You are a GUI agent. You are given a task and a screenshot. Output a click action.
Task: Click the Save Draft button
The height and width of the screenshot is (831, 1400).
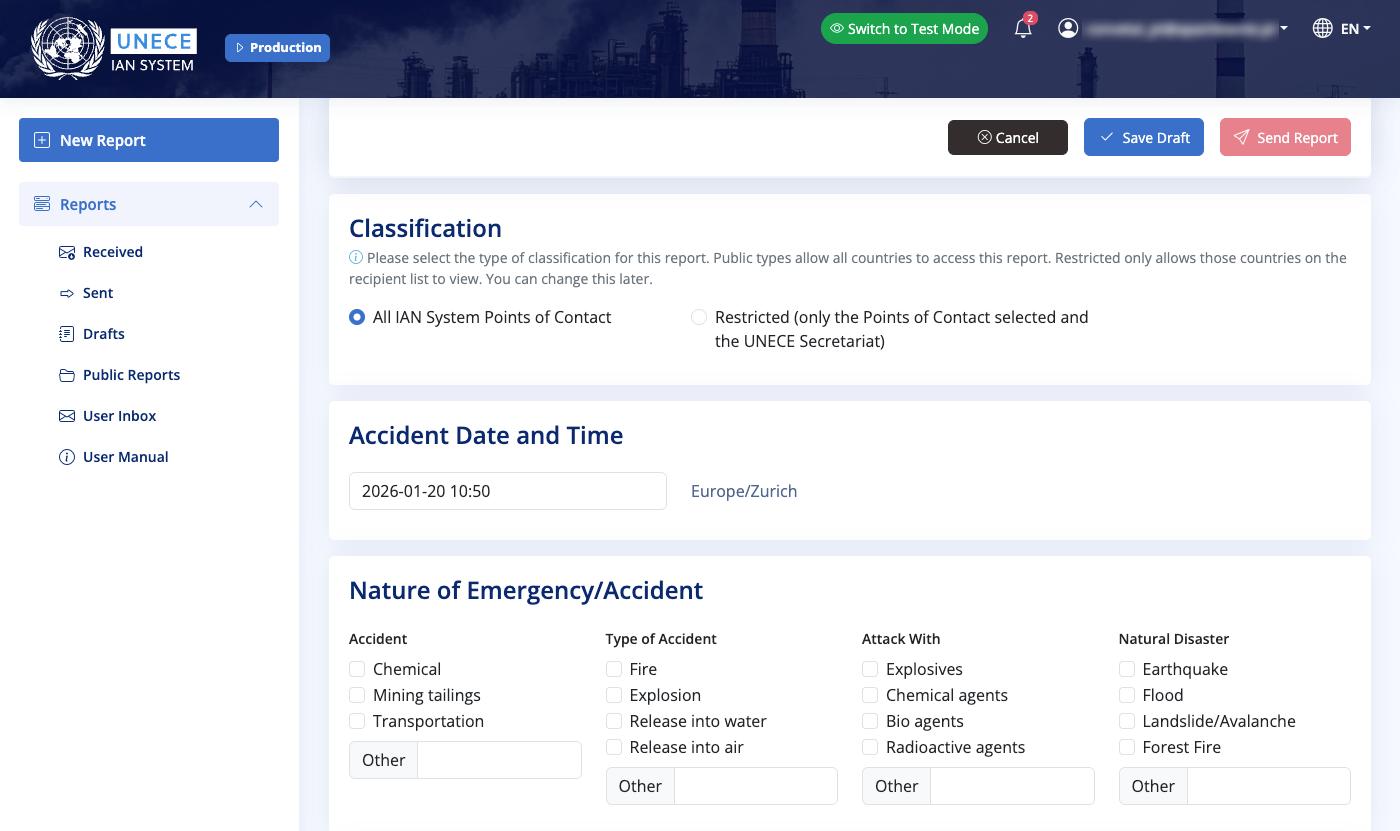coord(1143,138)
